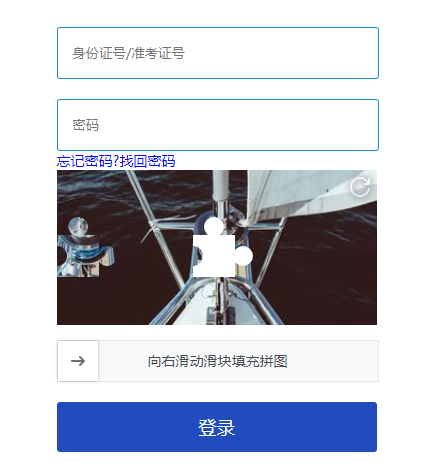Image resolution: width=434 pixels, height=474 pixels.
Task: Select the puzzle piece on the captcha's left
Action: 85,247
